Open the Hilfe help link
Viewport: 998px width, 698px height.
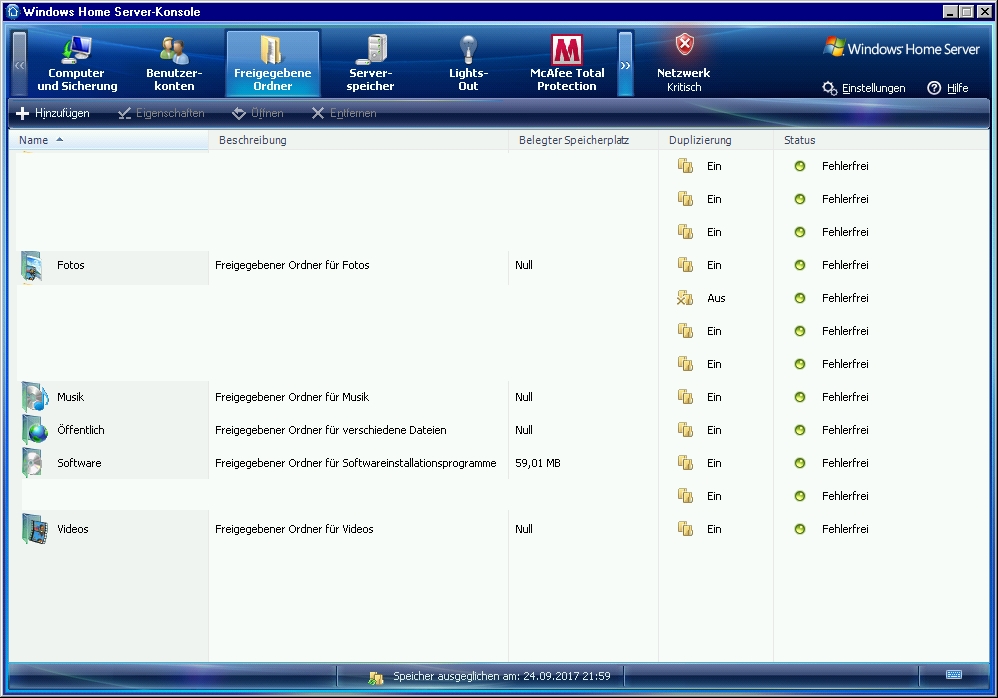pos(948,88)
